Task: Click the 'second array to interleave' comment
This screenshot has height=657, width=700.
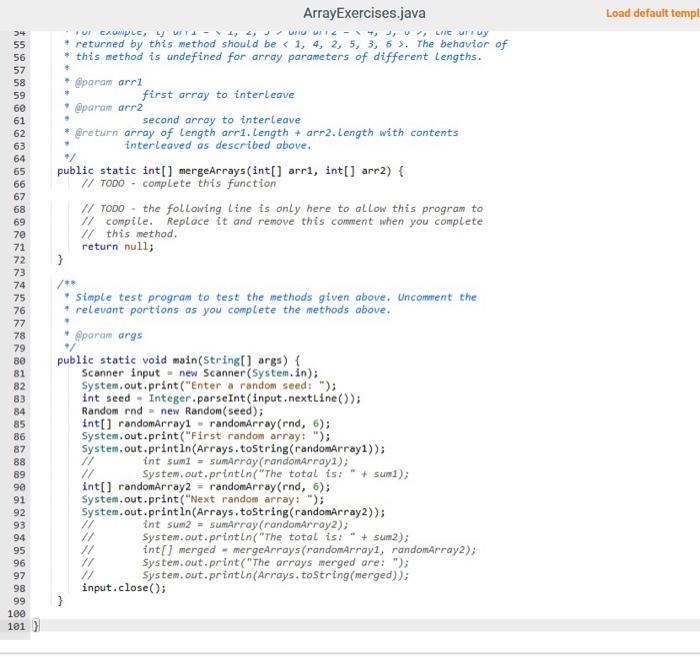Action: click(221, 120)
